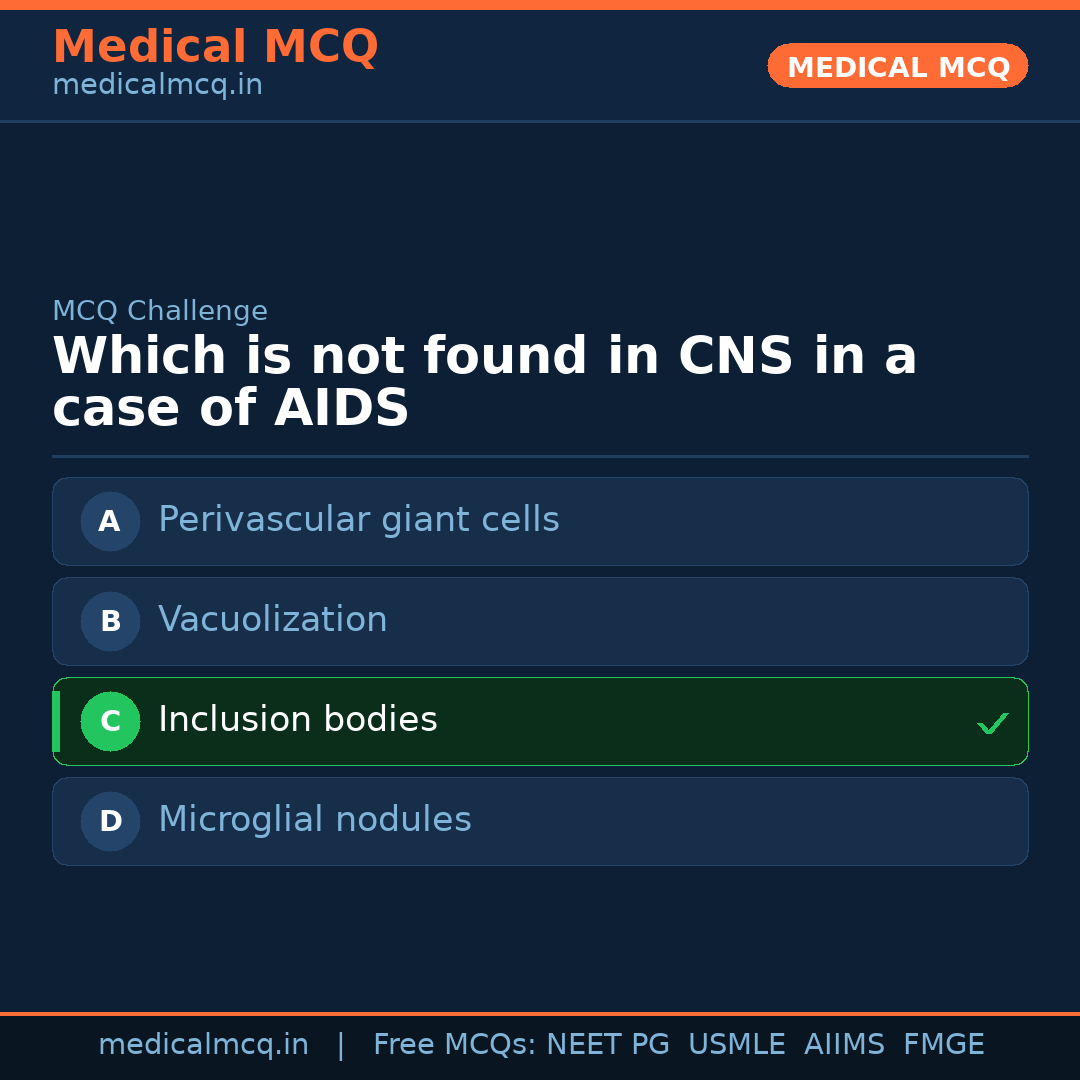Click the 'MCQ Challenge' label

click(160, 311)
